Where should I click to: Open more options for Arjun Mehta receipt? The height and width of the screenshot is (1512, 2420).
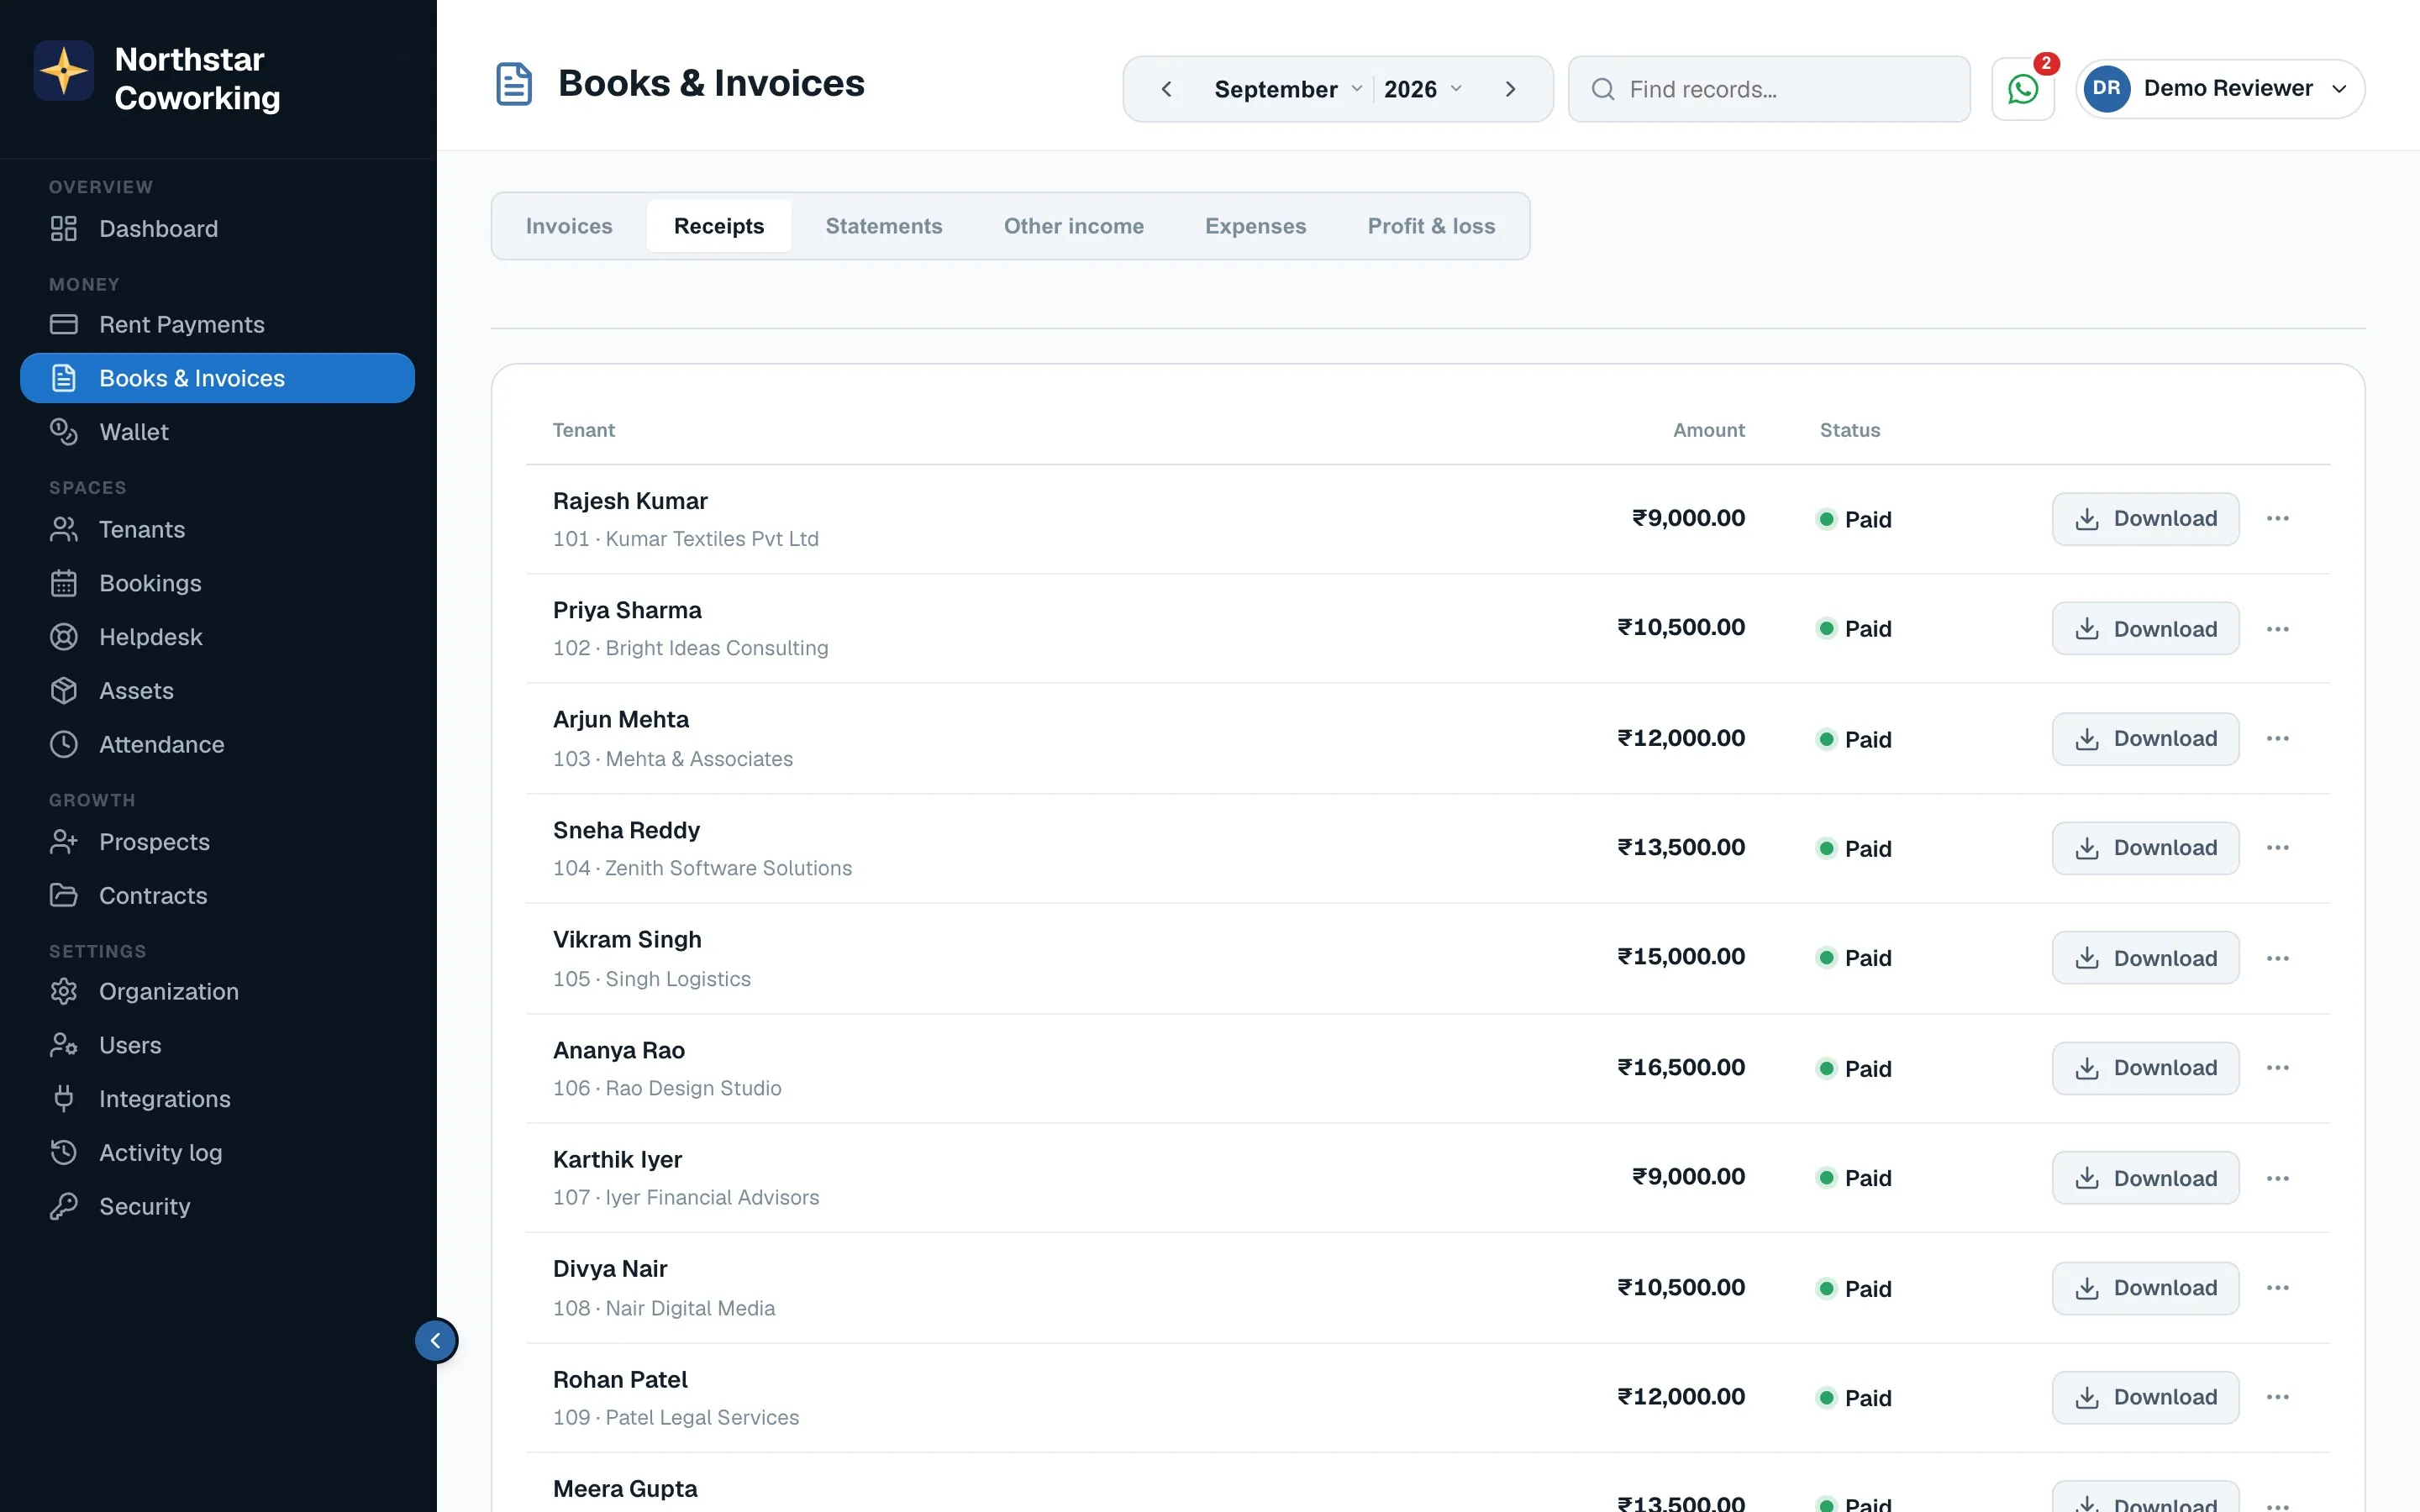(2277, 738)
